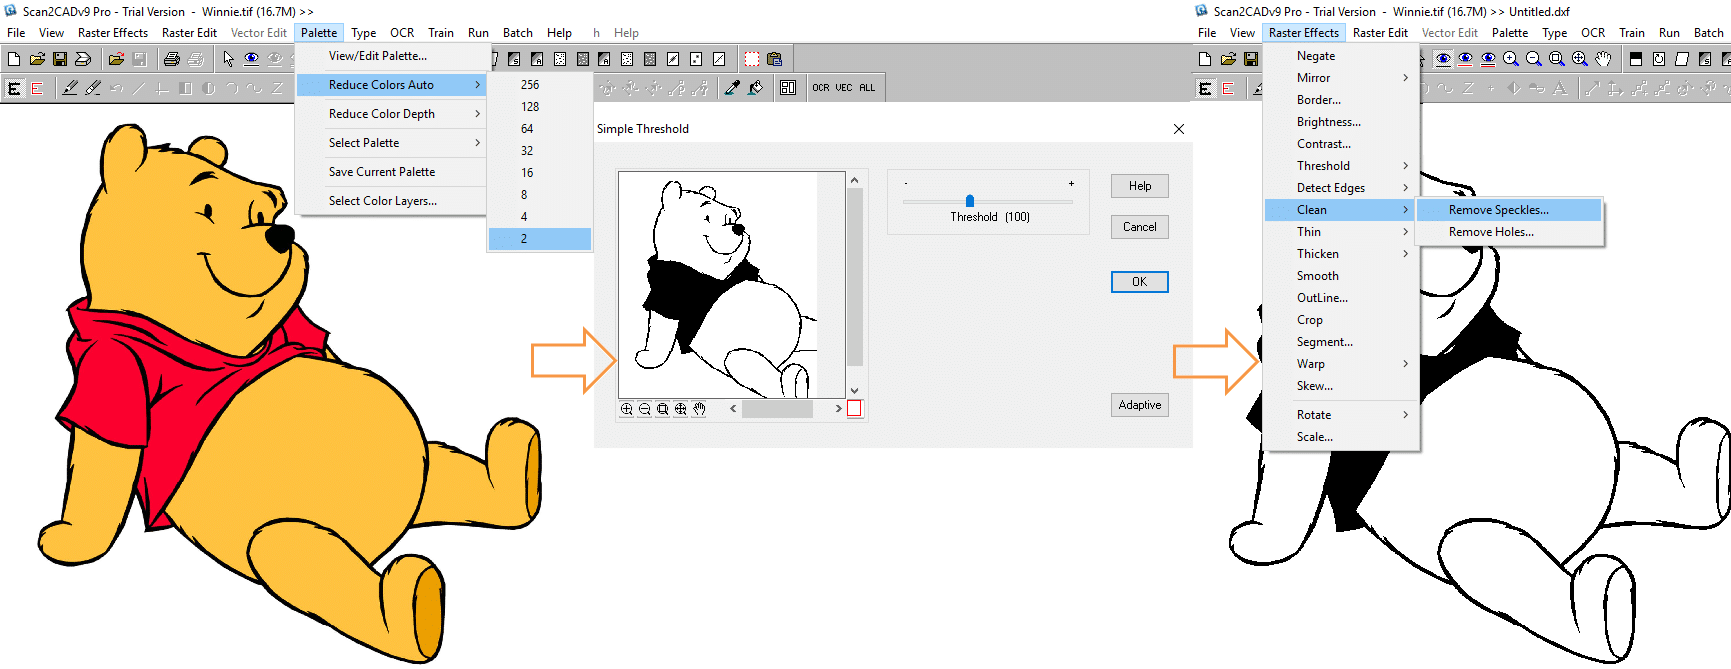Close the Simple Threshold dialog
The width and height of the screenshot is (1731, 669).
tap(1179, 129)
